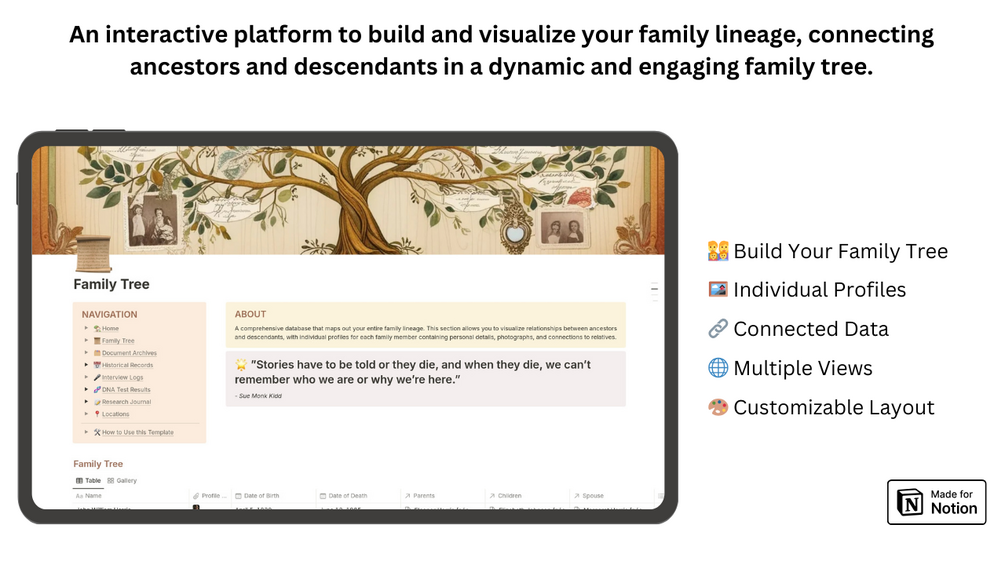Click the Children column relation arrow icon

[x=492, y=496]
